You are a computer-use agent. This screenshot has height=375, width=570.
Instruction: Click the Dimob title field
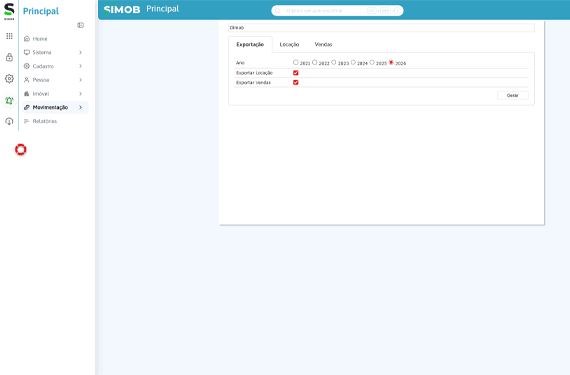coord(381,28)
